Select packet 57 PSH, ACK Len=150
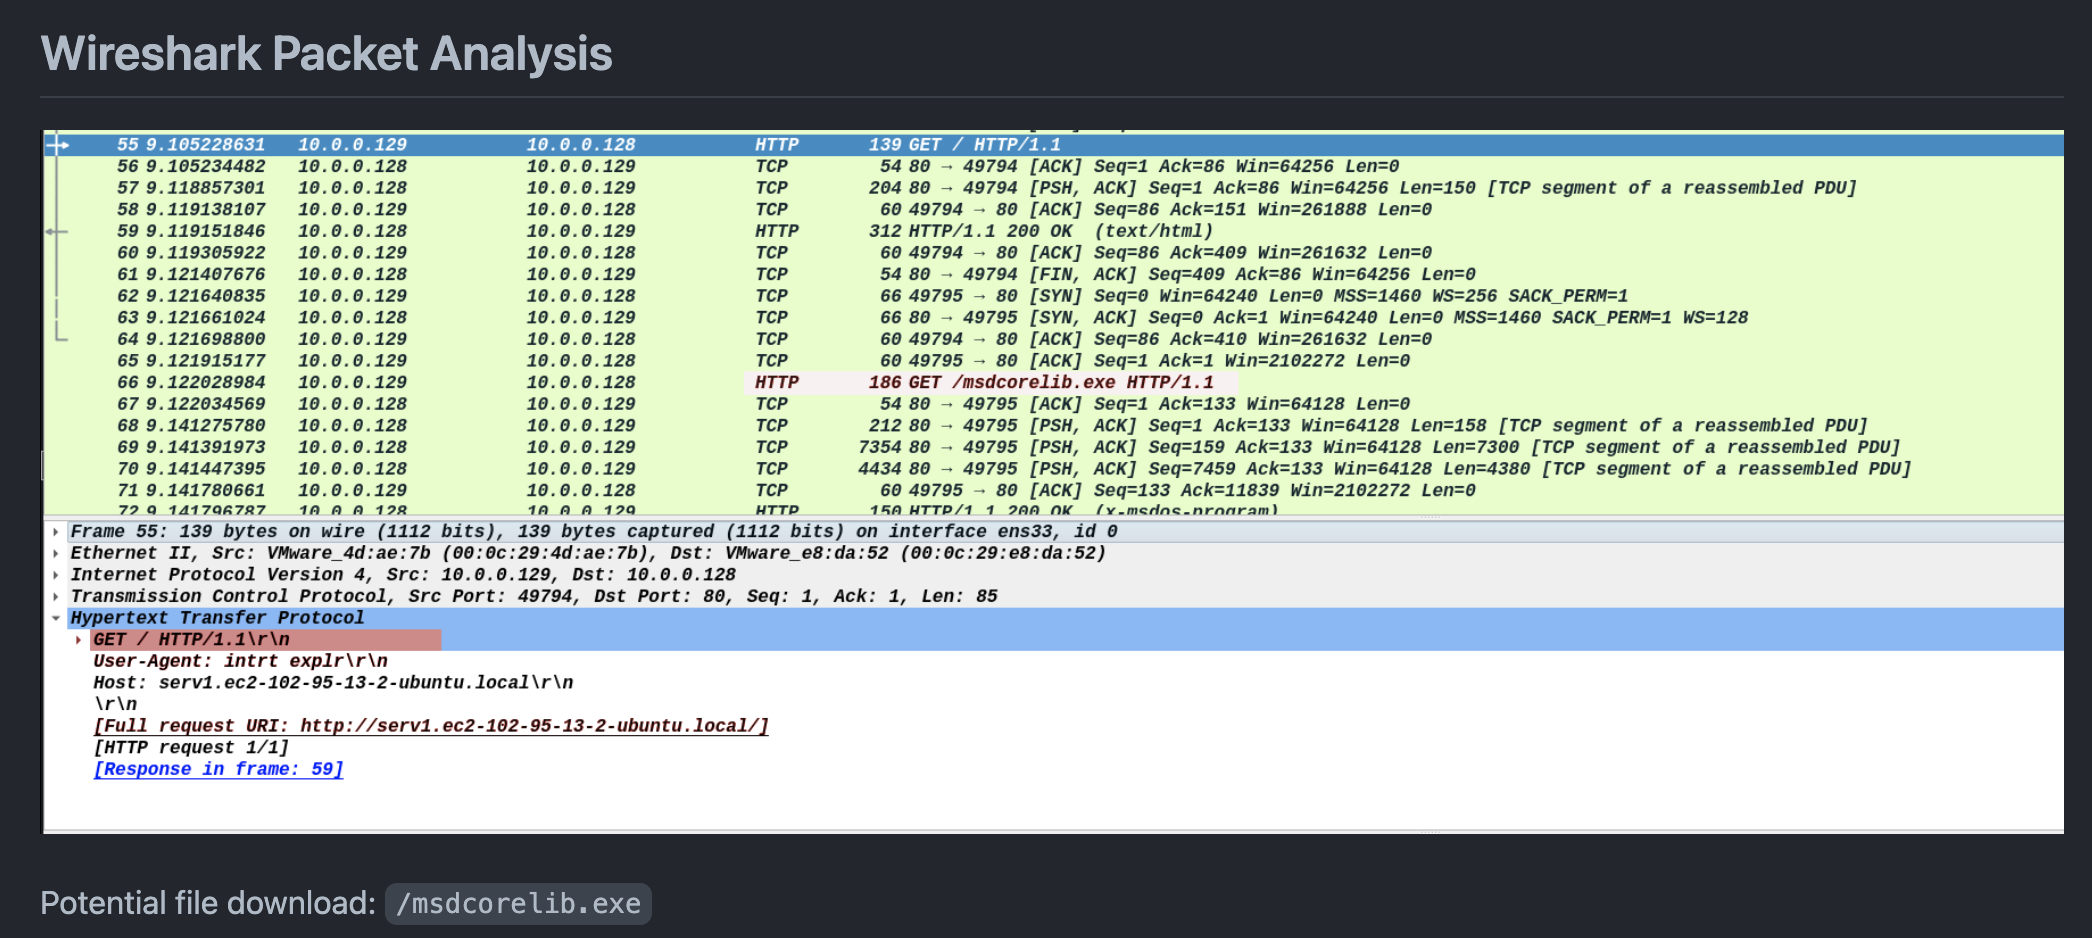2092x938 pixels. pyautogui.click(x=1054, y=188)
